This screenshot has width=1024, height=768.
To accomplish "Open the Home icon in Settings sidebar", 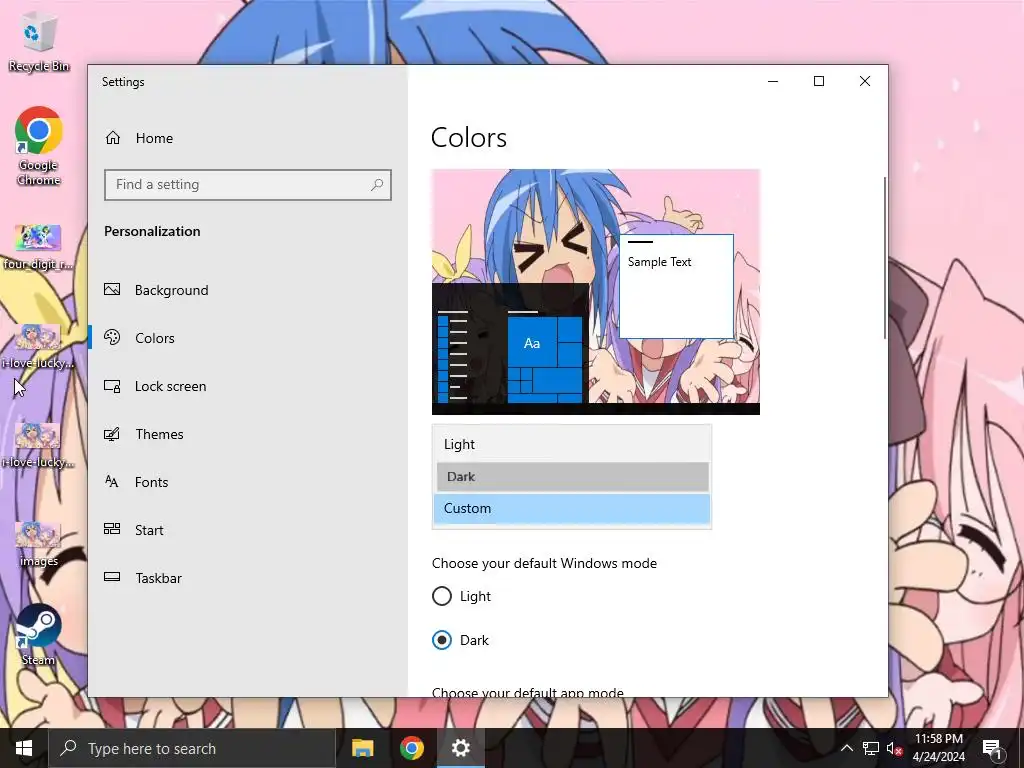I will tap(113, 138).
